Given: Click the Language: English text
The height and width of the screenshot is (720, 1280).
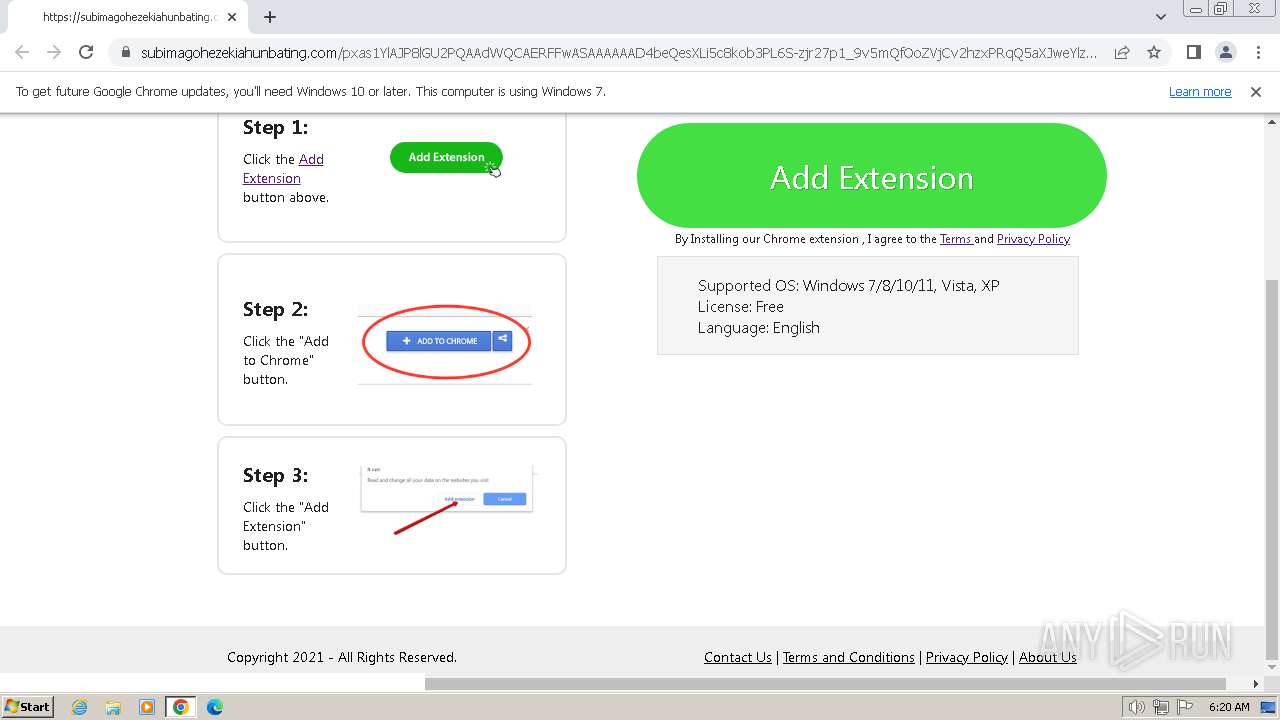Looking at the screenshot, I should (759, 328).
